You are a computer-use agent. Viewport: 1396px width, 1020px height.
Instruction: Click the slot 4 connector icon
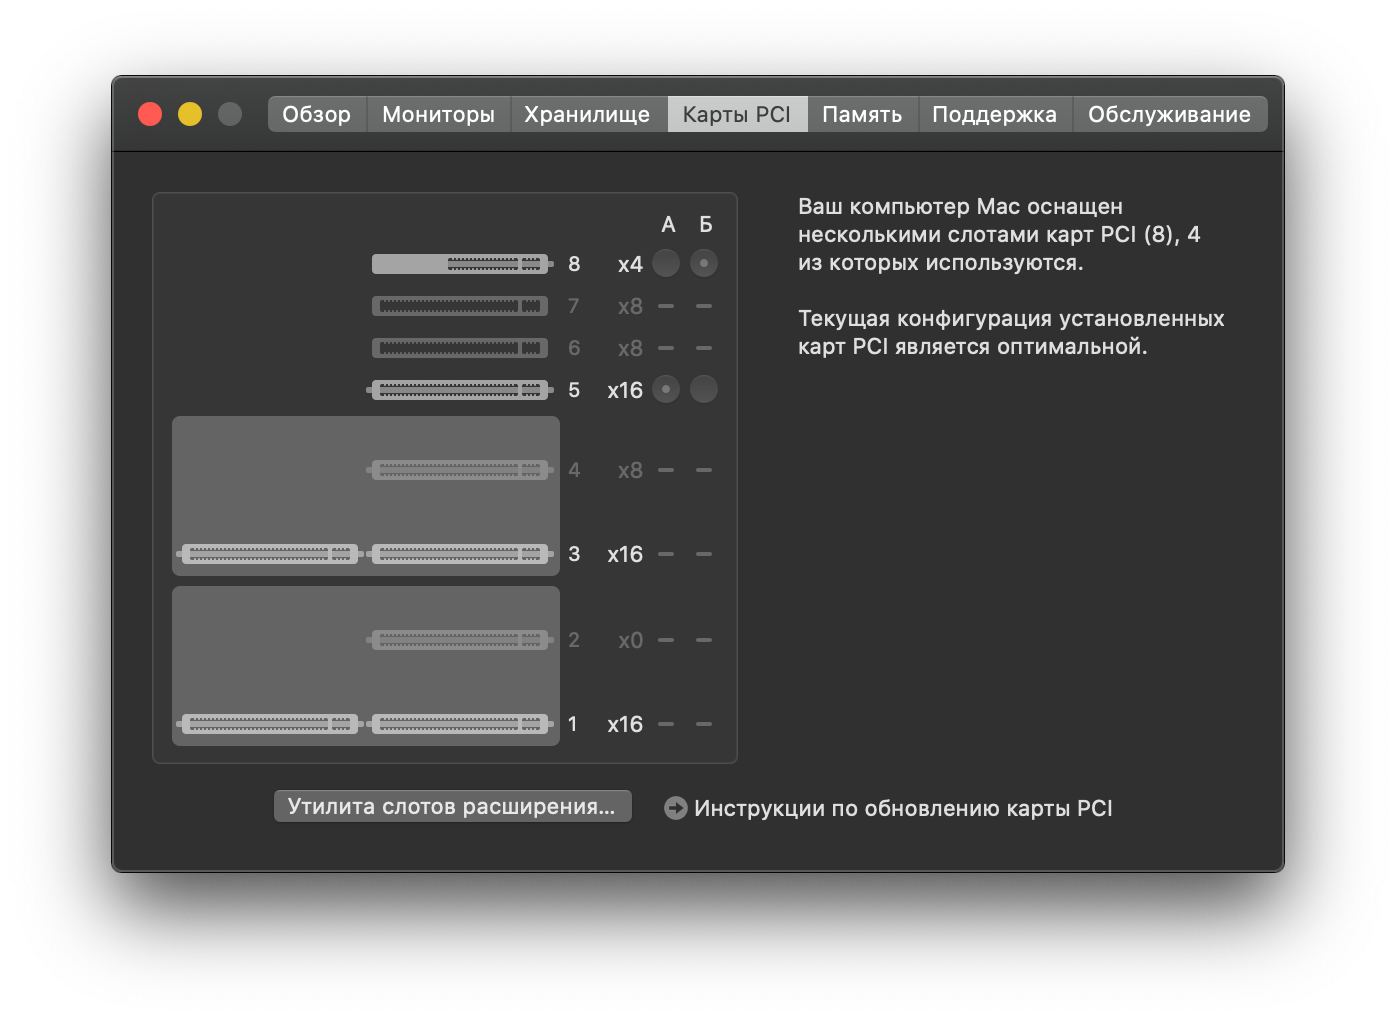[x=460, y=470]
